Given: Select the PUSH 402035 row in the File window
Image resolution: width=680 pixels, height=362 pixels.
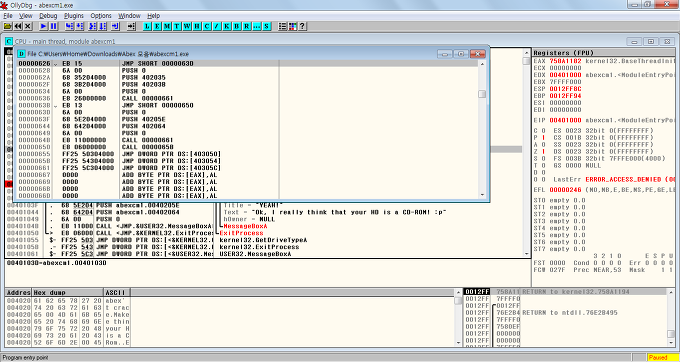Looking at the screenshot, I should tap(247, 78).
